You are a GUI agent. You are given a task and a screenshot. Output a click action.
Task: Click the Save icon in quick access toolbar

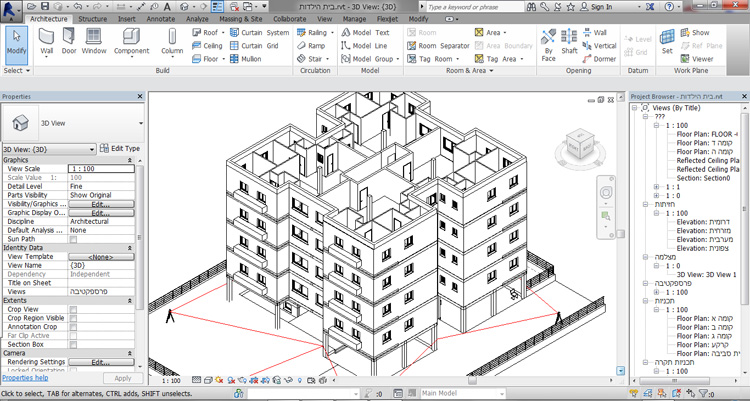tap(45, 7)
